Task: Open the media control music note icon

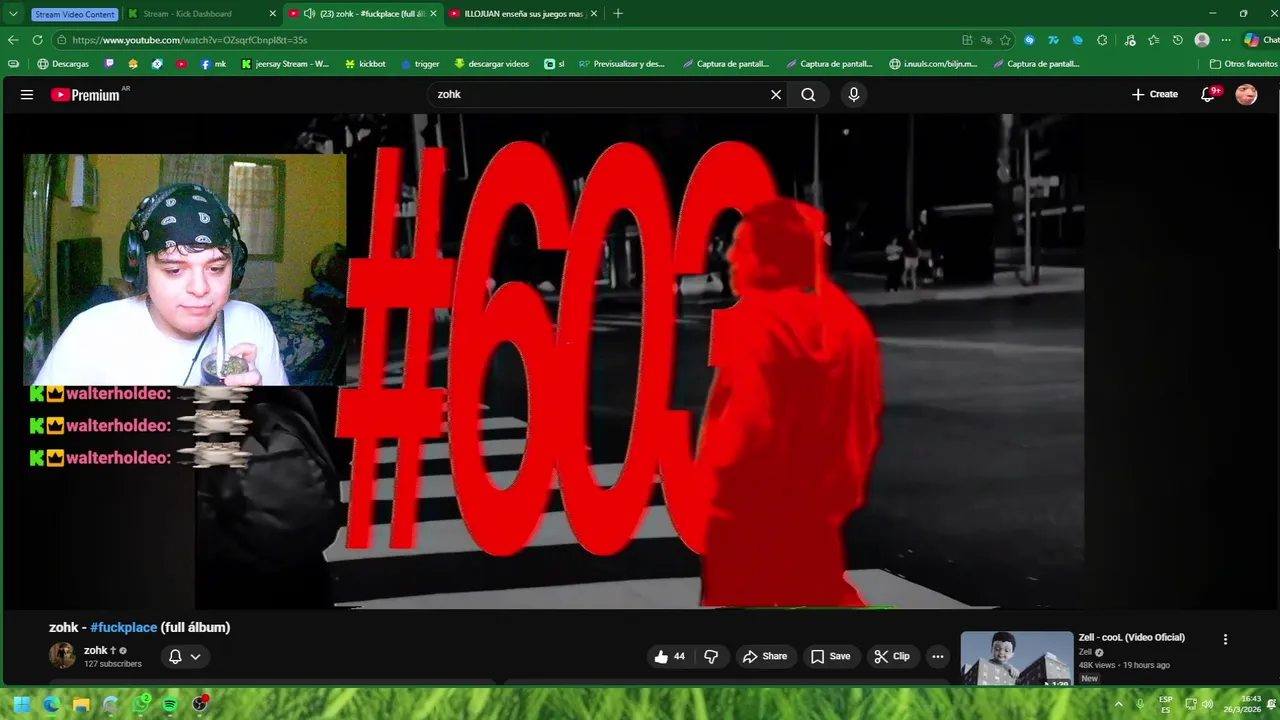Action: coord(1130,40)
